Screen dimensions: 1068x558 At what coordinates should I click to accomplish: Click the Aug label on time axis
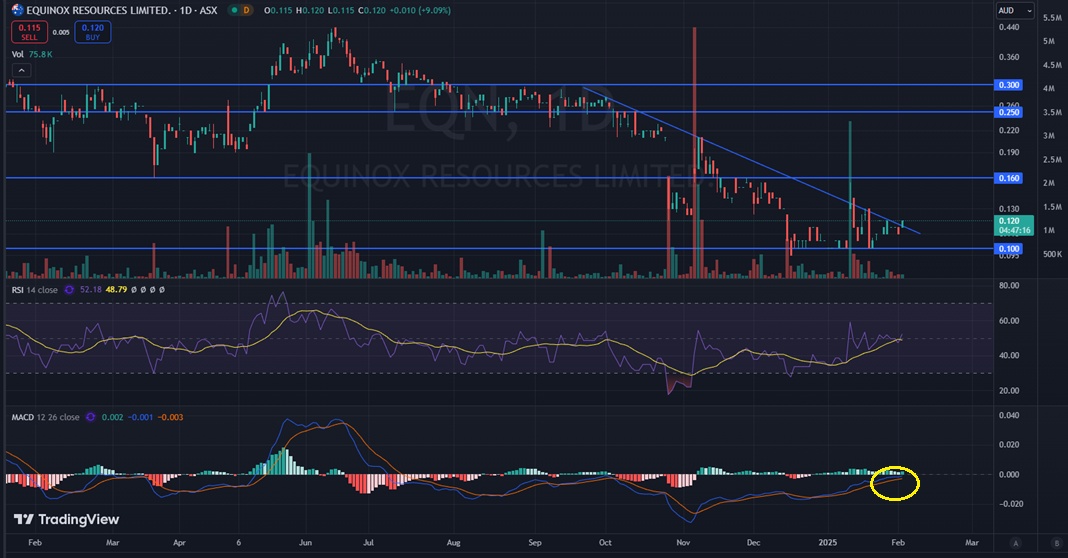point(454,543)
